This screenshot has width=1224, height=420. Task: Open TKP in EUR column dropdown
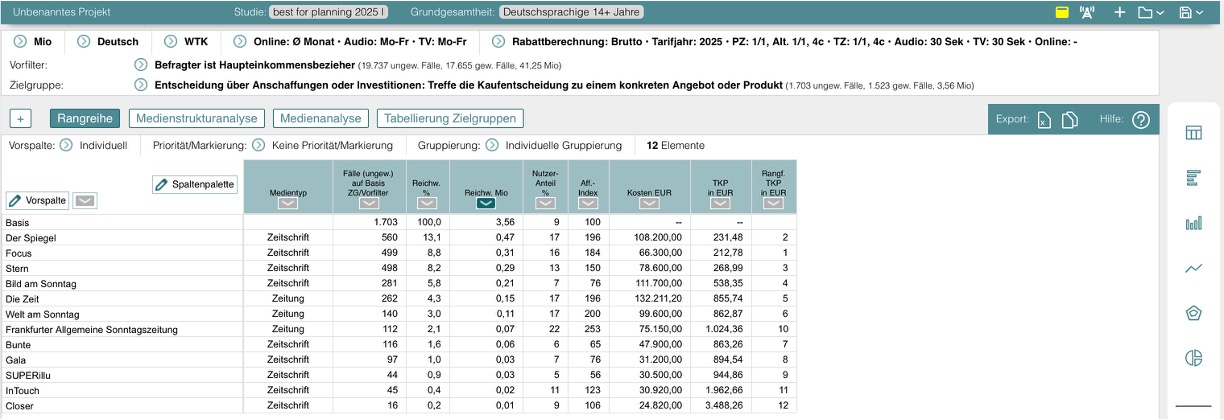click(720, 203)
